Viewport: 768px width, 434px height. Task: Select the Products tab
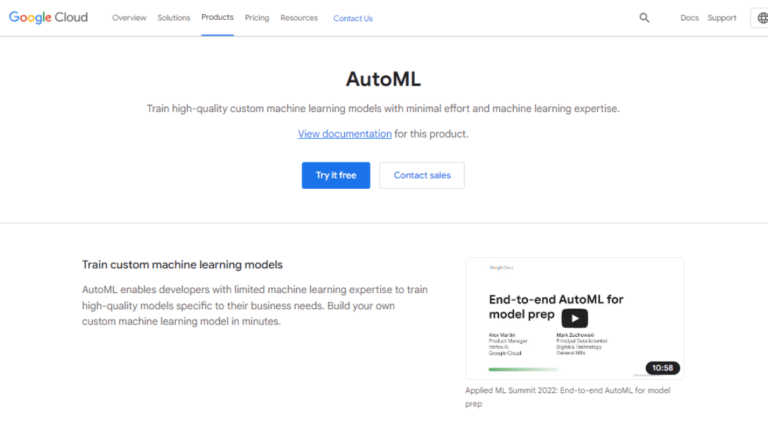coord(217,18)
